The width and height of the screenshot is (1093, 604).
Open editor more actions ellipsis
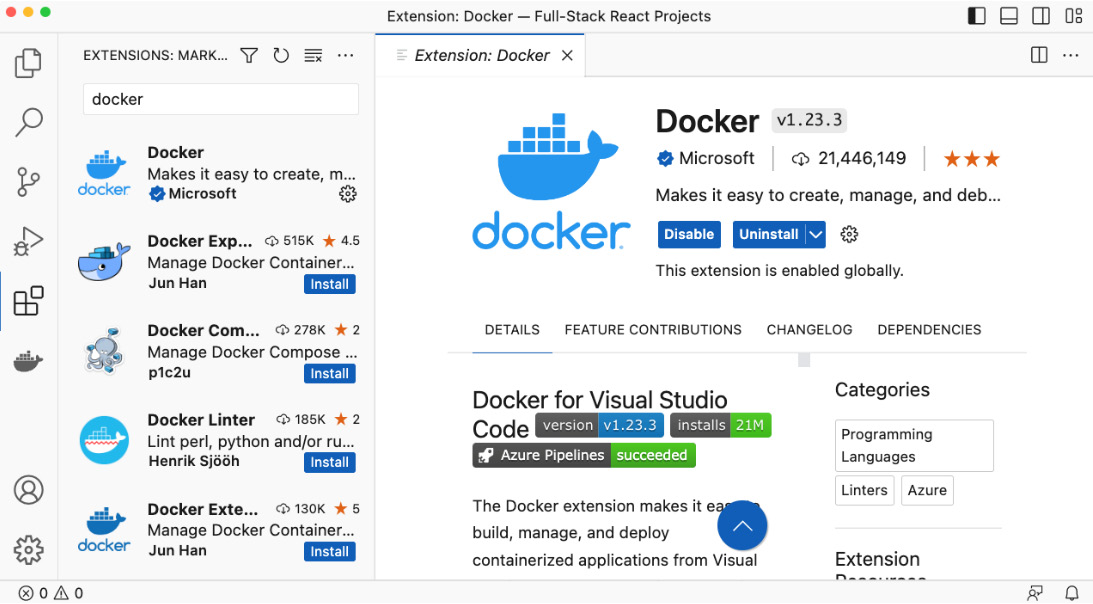(x=1071, y=55)
